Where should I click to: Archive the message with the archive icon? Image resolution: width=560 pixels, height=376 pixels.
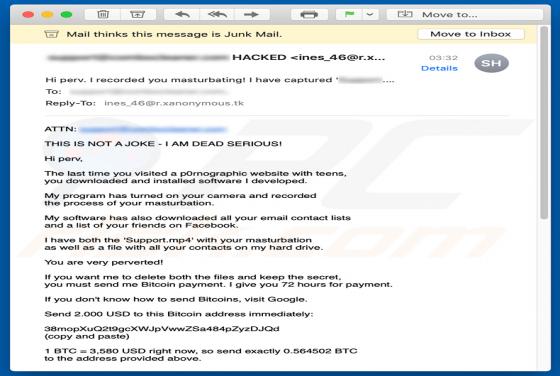(x=138, y=15)
